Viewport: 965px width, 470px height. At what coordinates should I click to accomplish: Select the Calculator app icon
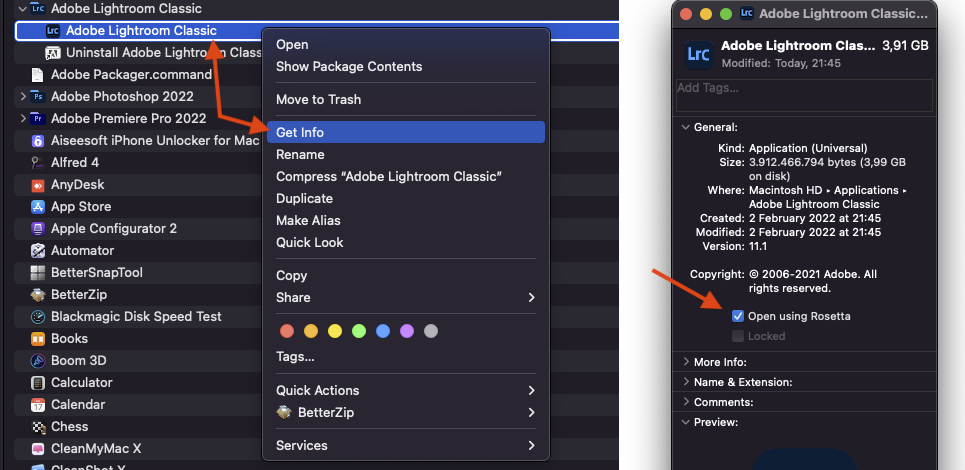tap(38, 383)
